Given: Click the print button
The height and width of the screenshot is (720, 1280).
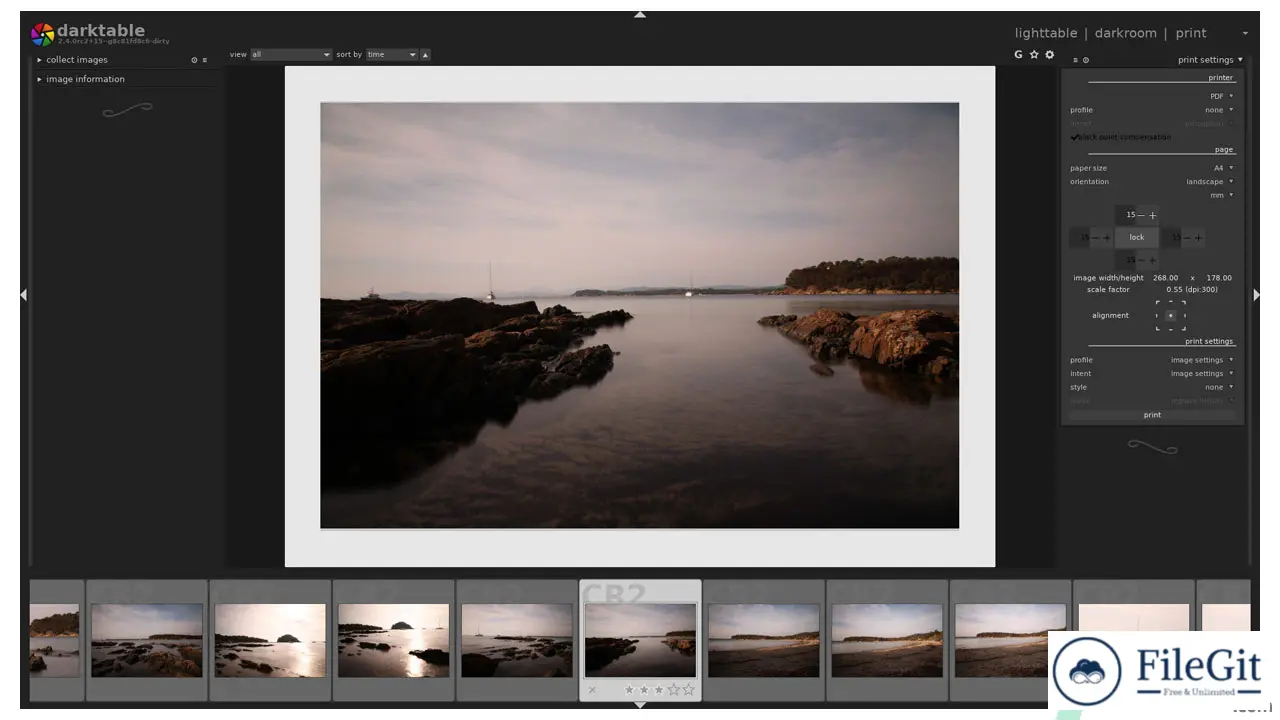Looking at the screenshot, I should coord(1152,415).
